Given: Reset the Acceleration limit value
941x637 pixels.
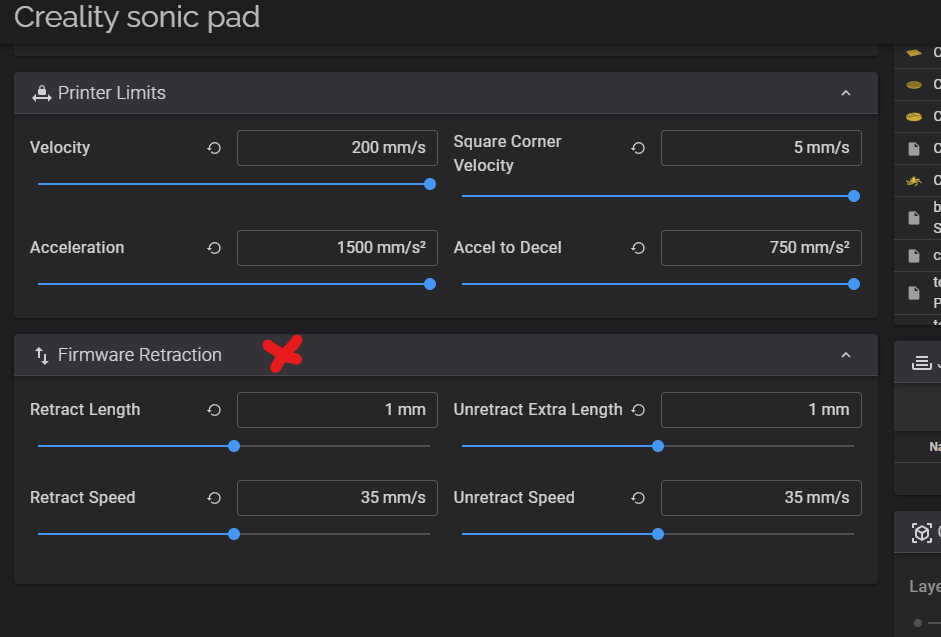Looking at the screenshot, I should coord(214,248).
